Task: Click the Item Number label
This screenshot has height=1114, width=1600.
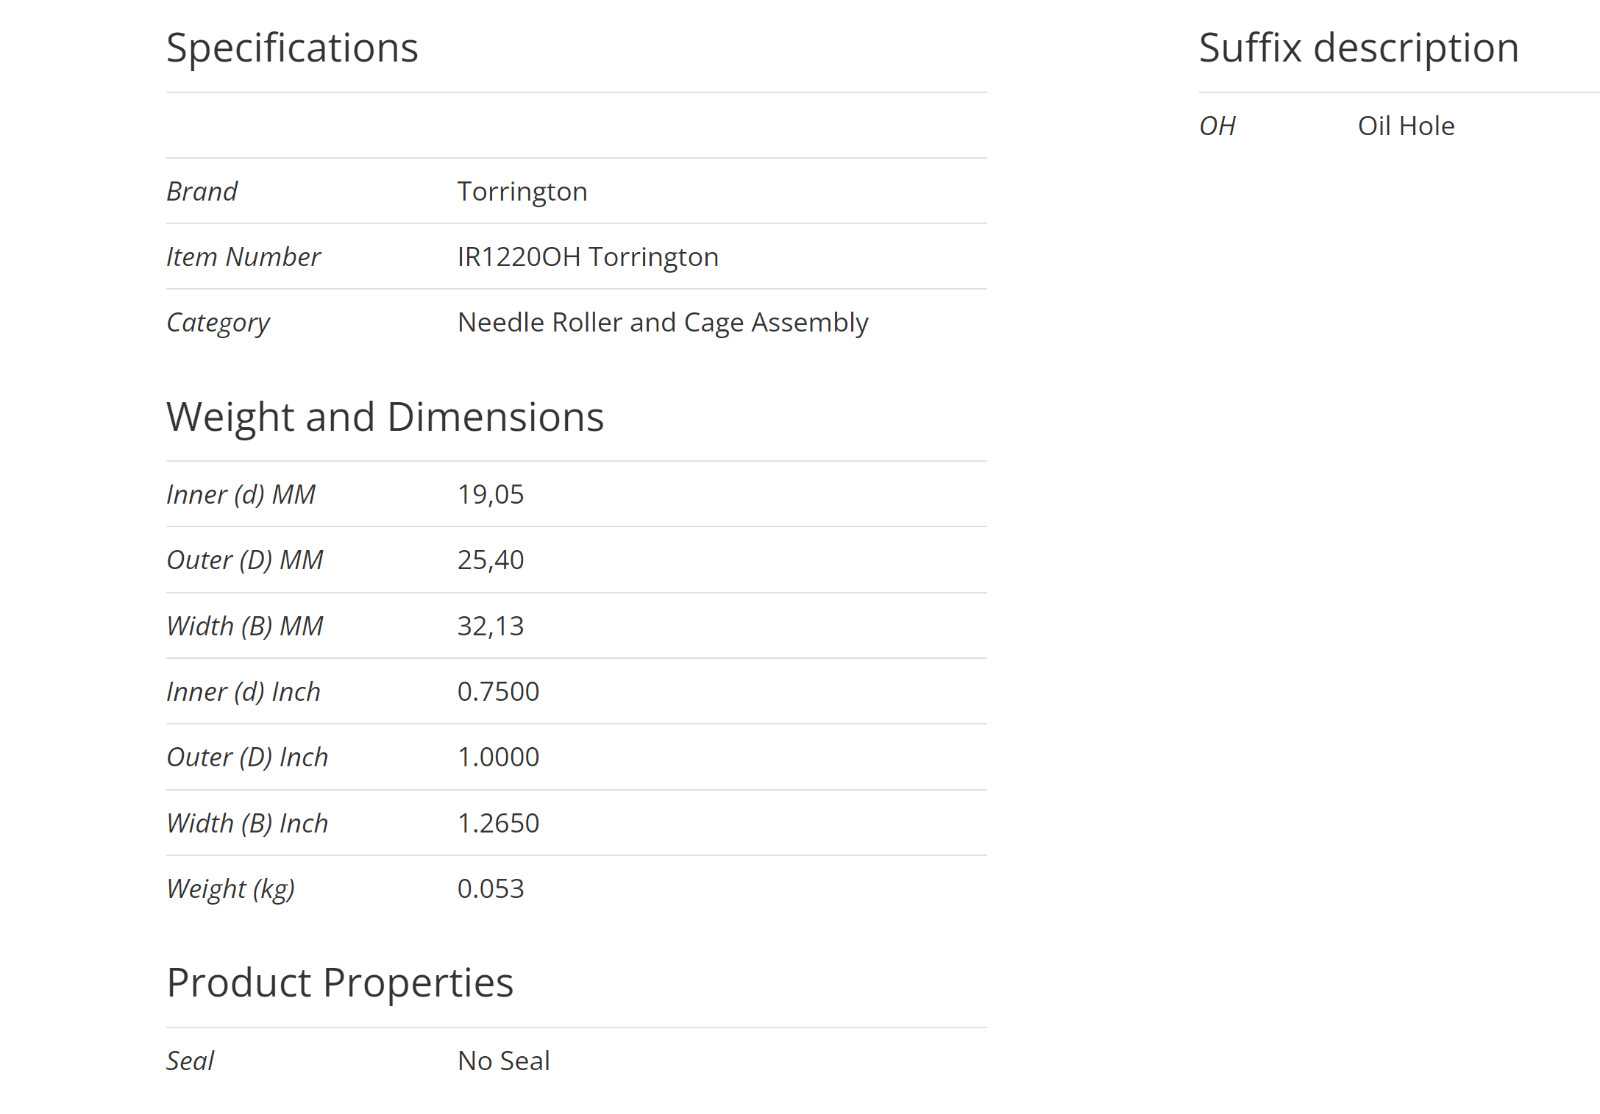Action: point(243,257)
